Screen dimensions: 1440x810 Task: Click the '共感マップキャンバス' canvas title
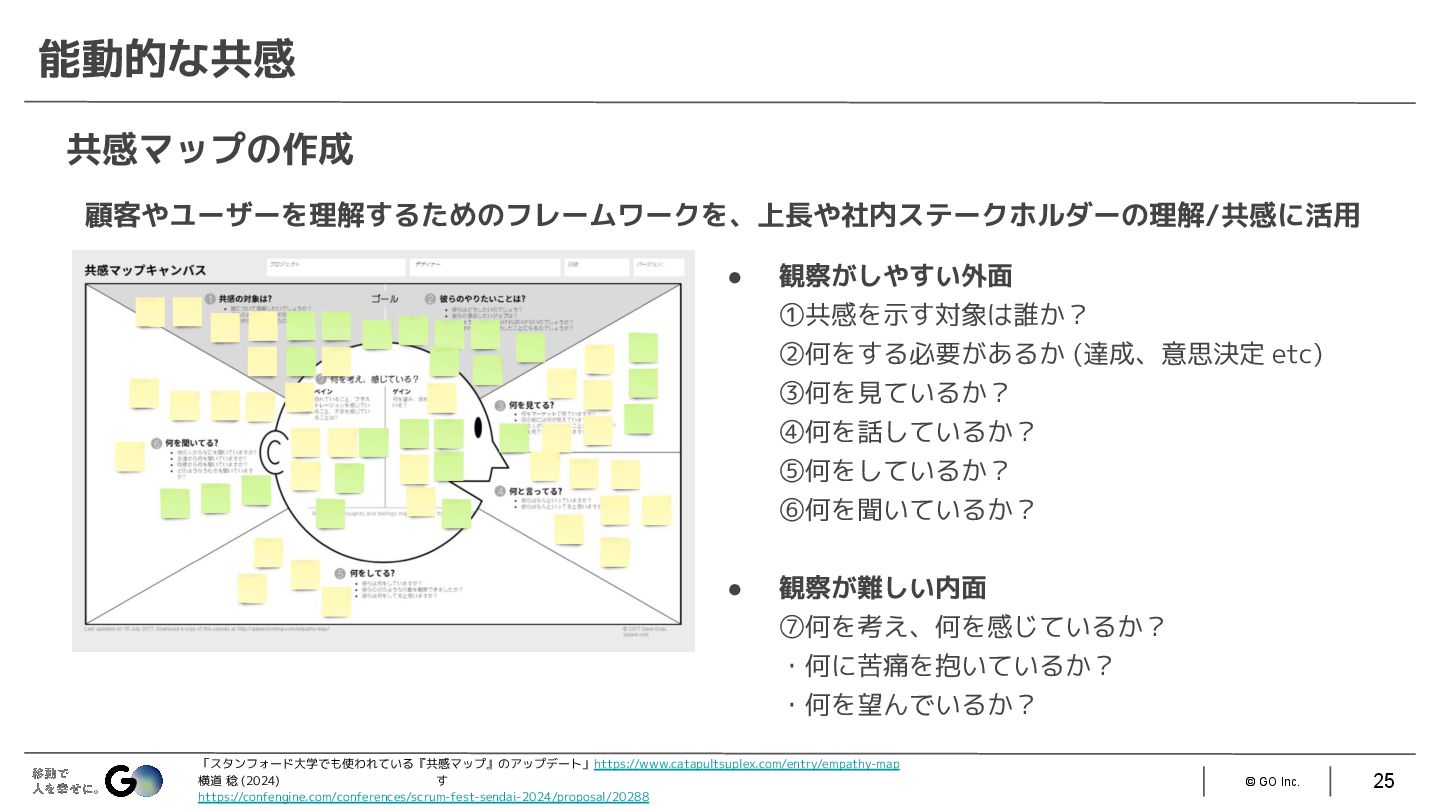pos(145,270)
